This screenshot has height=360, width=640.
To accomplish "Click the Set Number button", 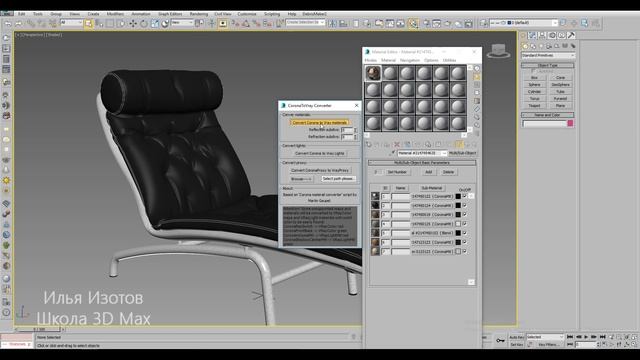I will coord(397,172).
